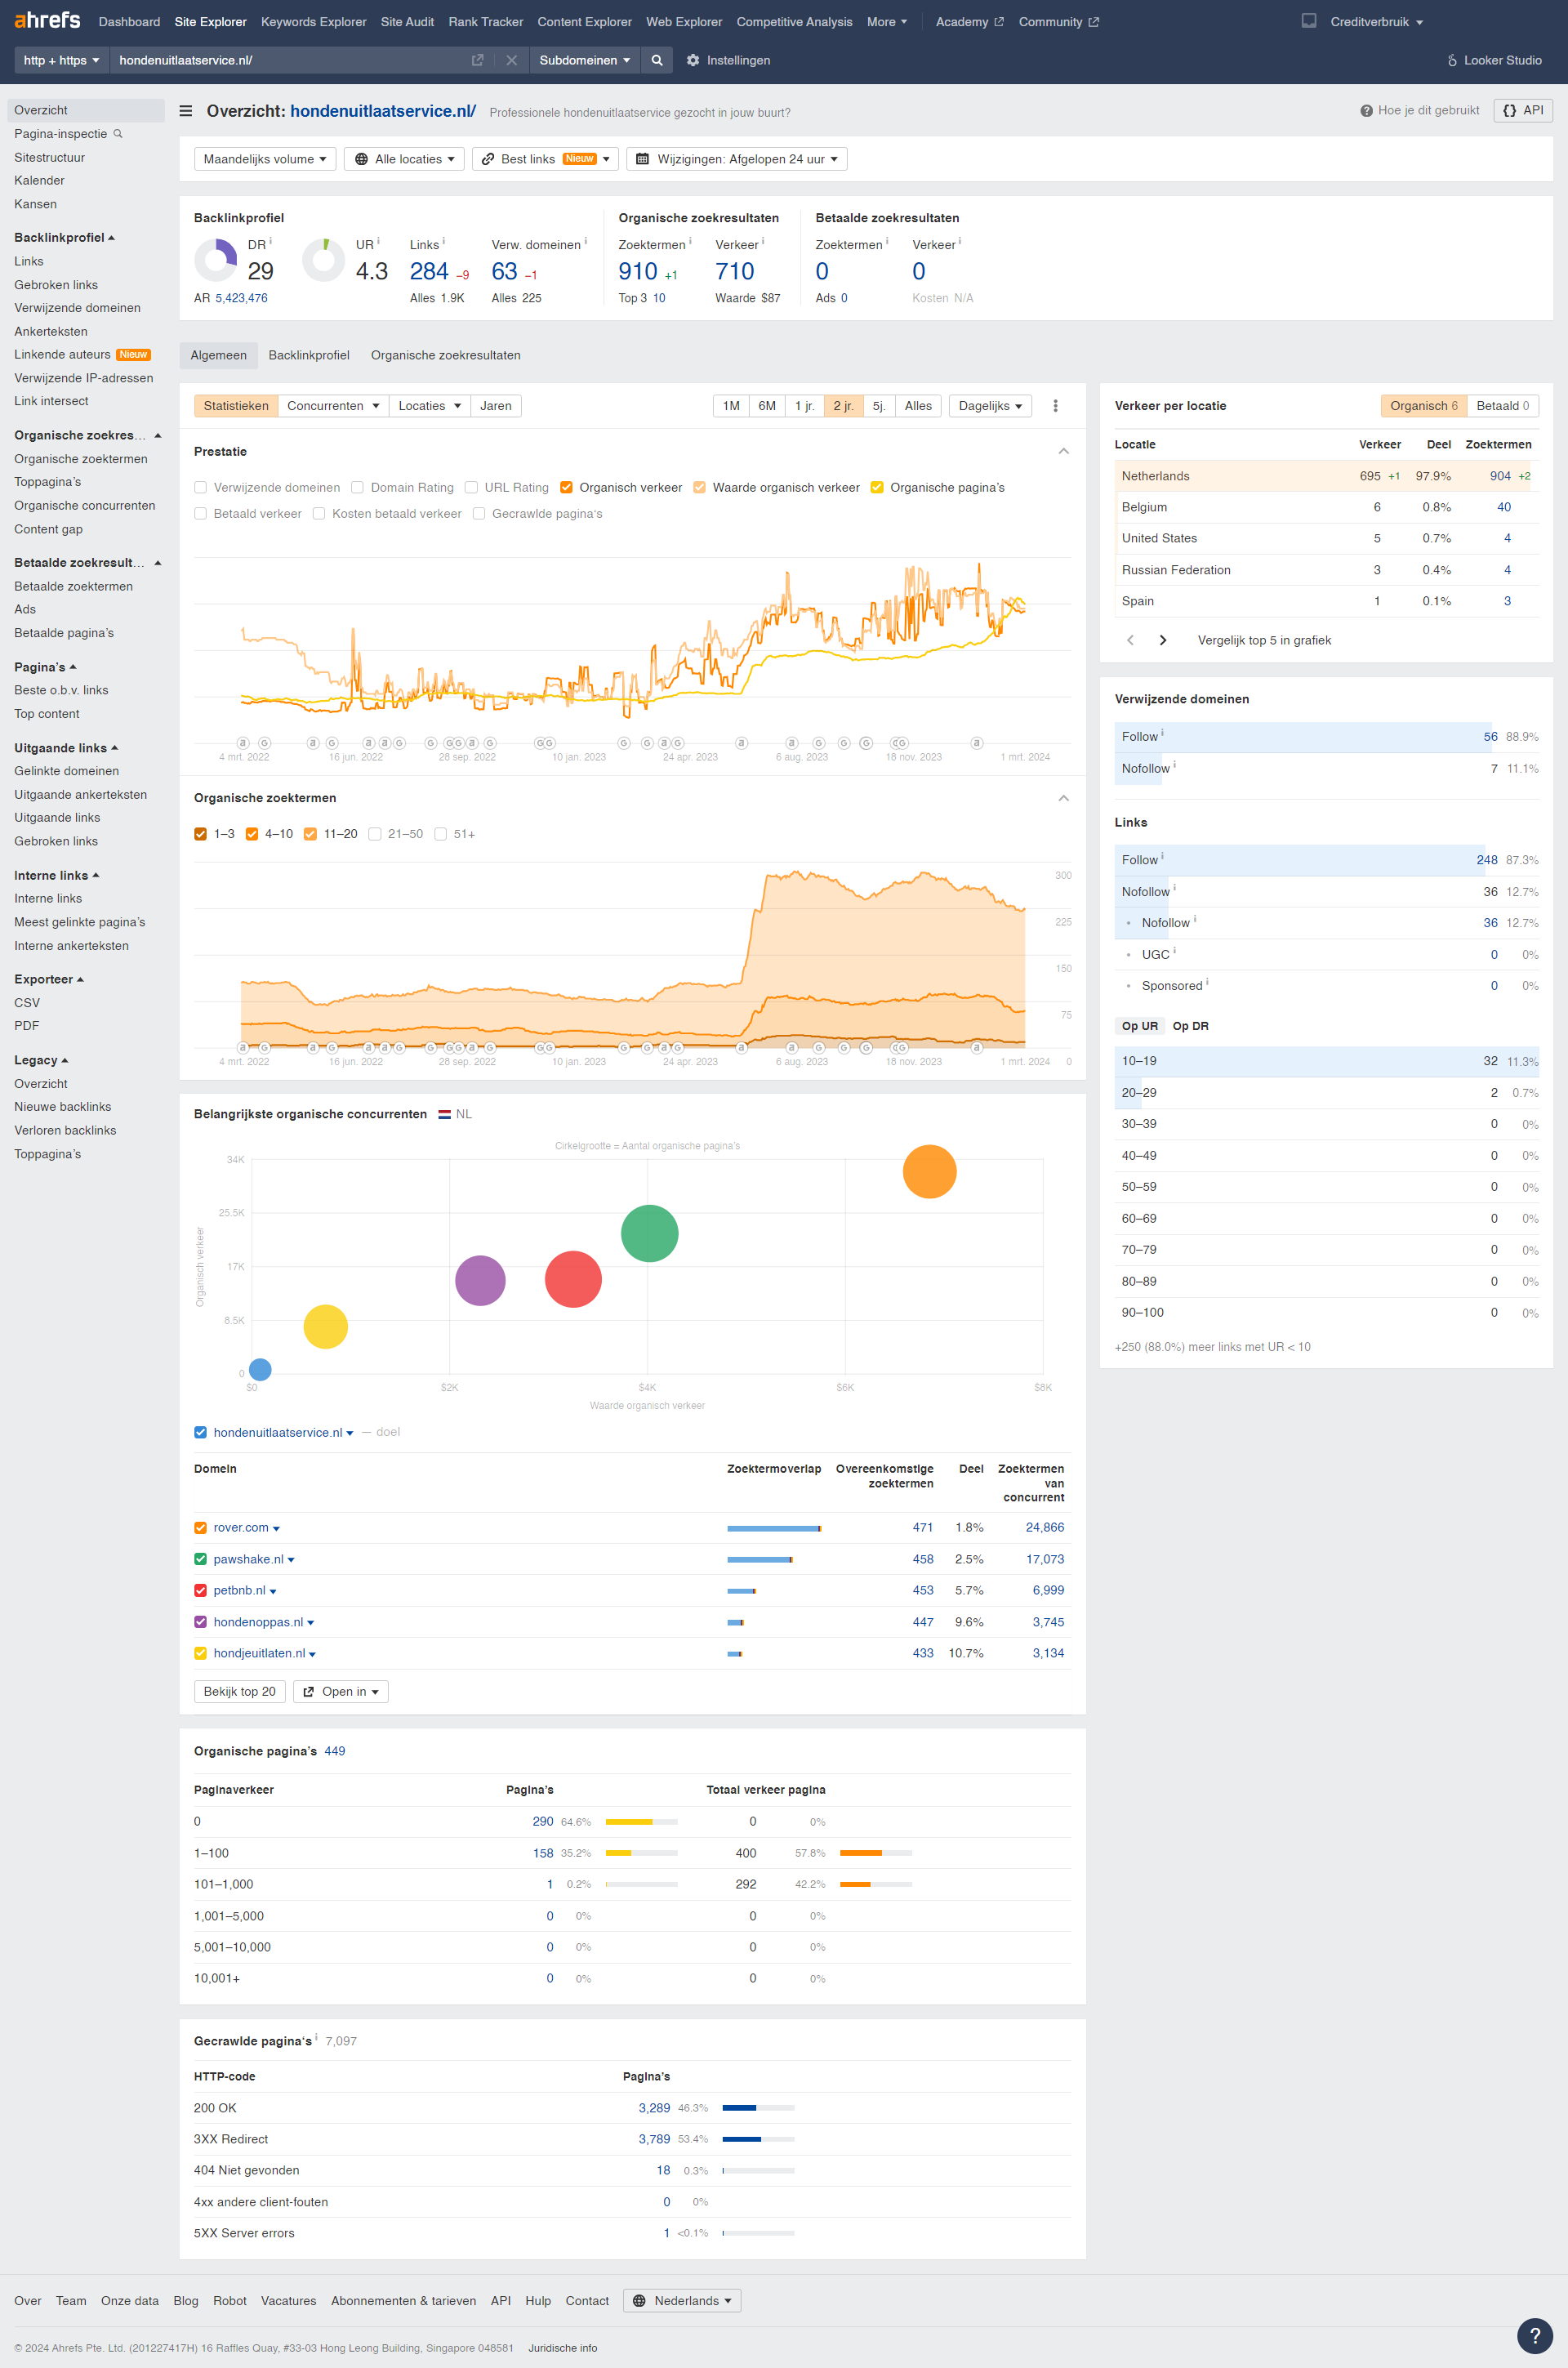
Task: Switch to Betaald locations toggle
Action: tap(1503, 406)
